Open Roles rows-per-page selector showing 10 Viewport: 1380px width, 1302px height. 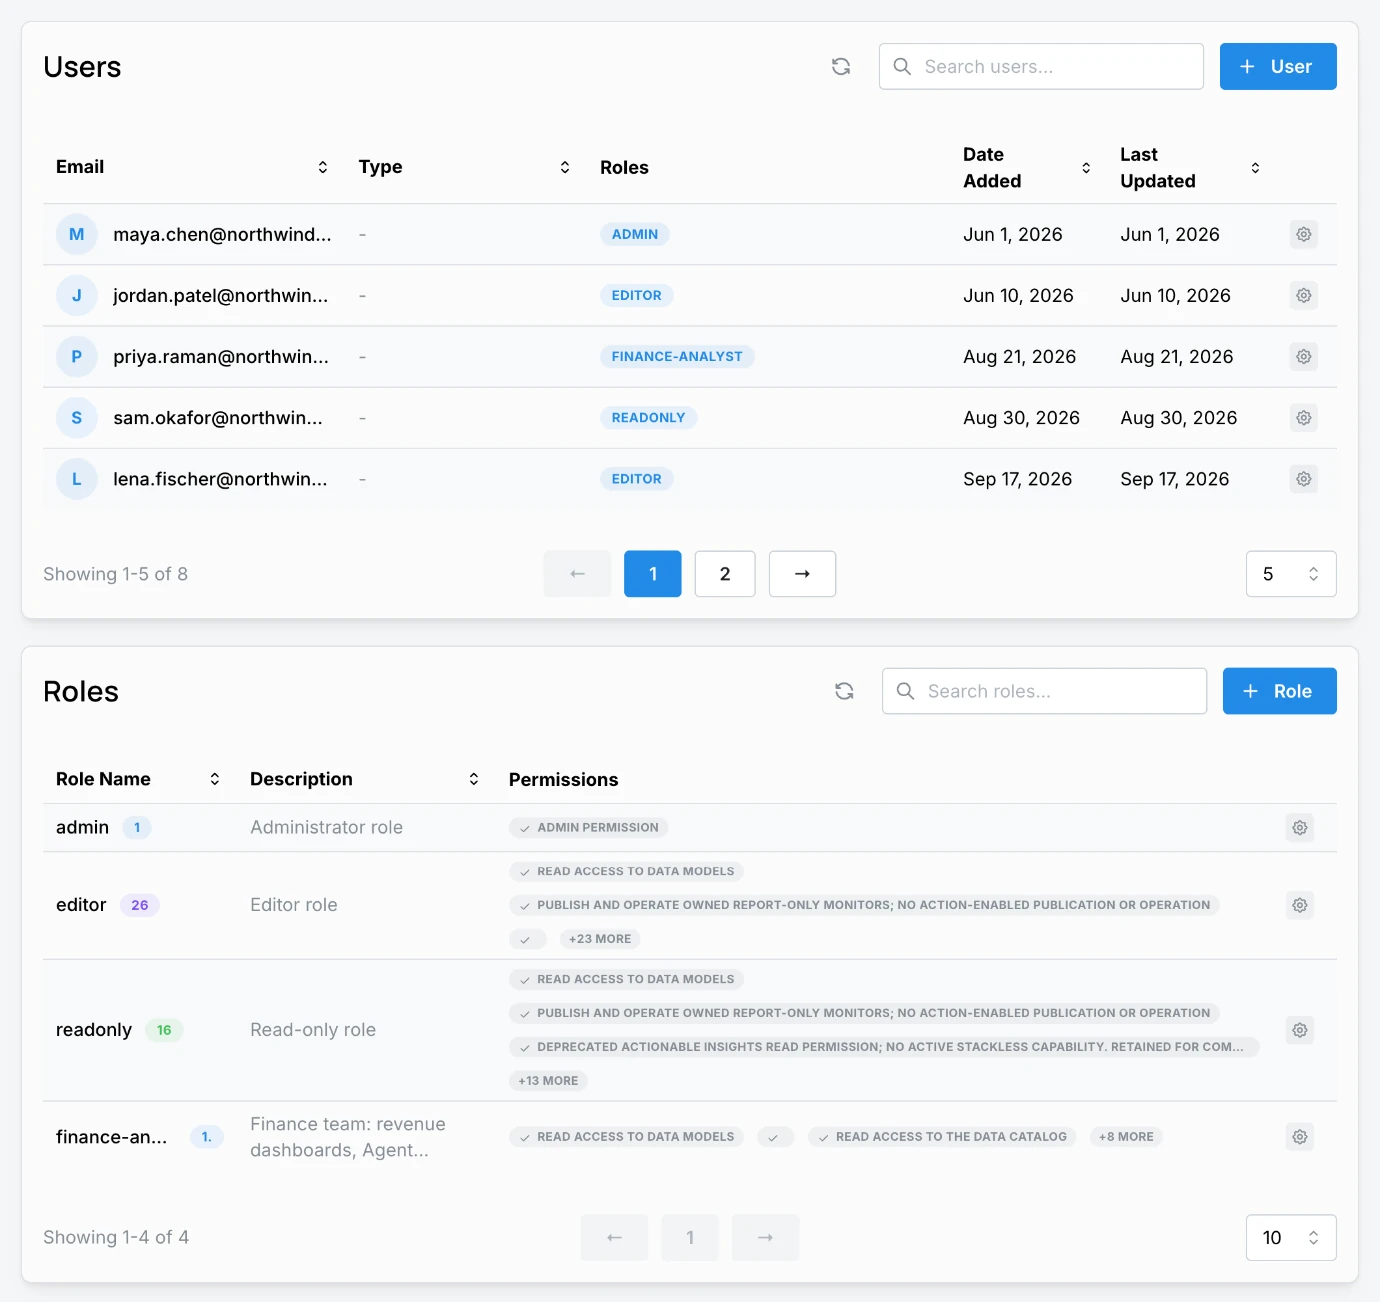tap(1291, 1238)
